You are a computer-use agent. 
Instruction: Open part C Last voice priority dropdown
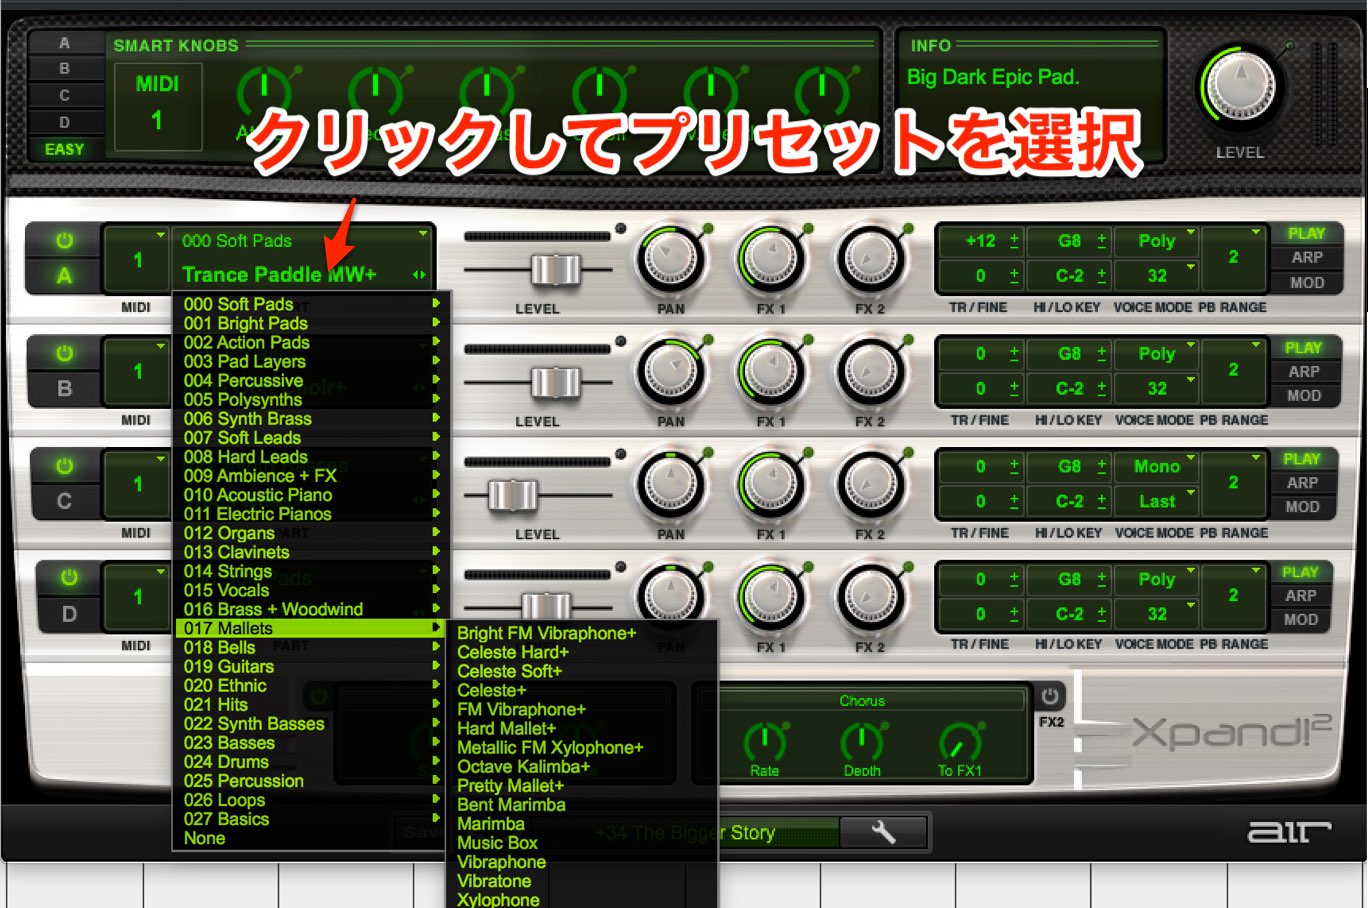[1157, 502]
